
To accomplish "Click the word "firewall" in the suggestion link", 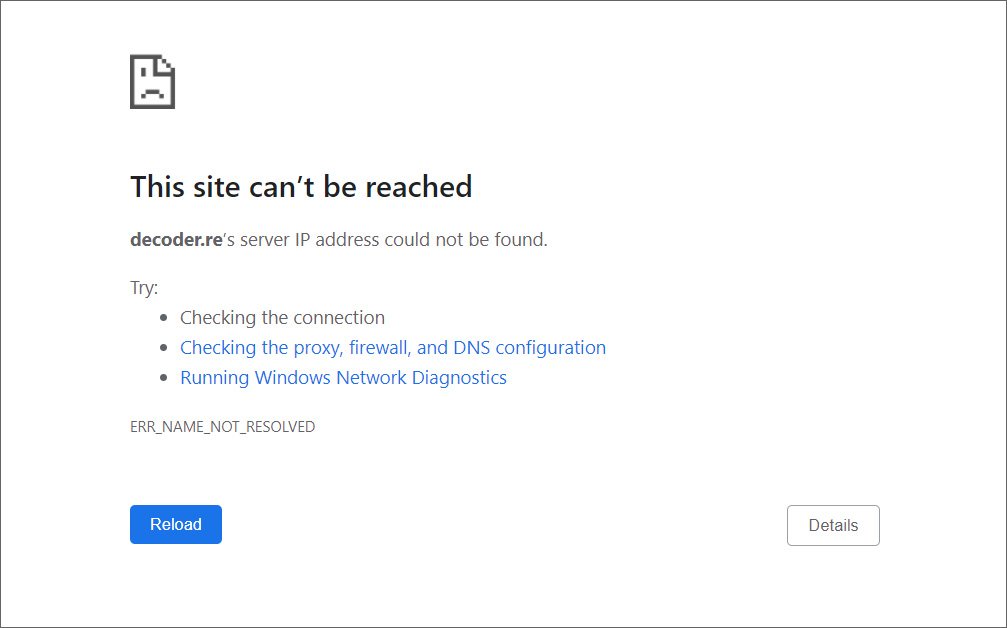I will [378, 348].
